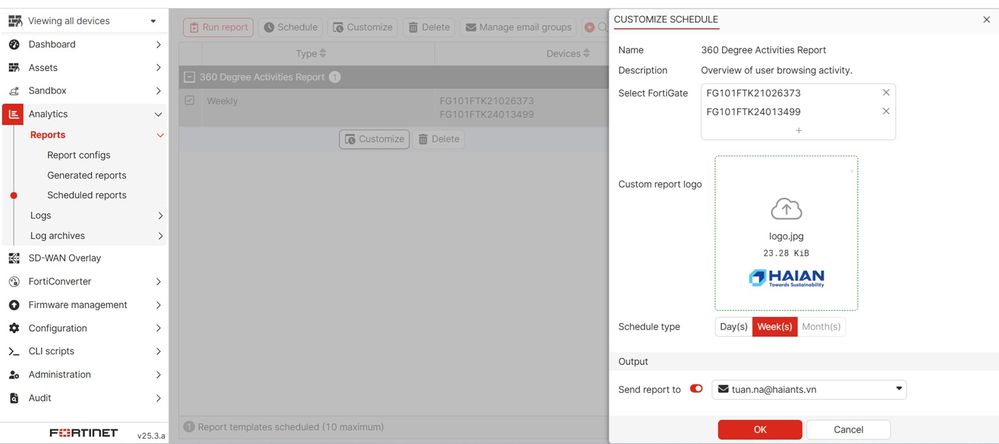Viewport: 999px width, 444px height.
Task: Toggle the Weekly report row checkbox
Action: (x=190, y=101)
